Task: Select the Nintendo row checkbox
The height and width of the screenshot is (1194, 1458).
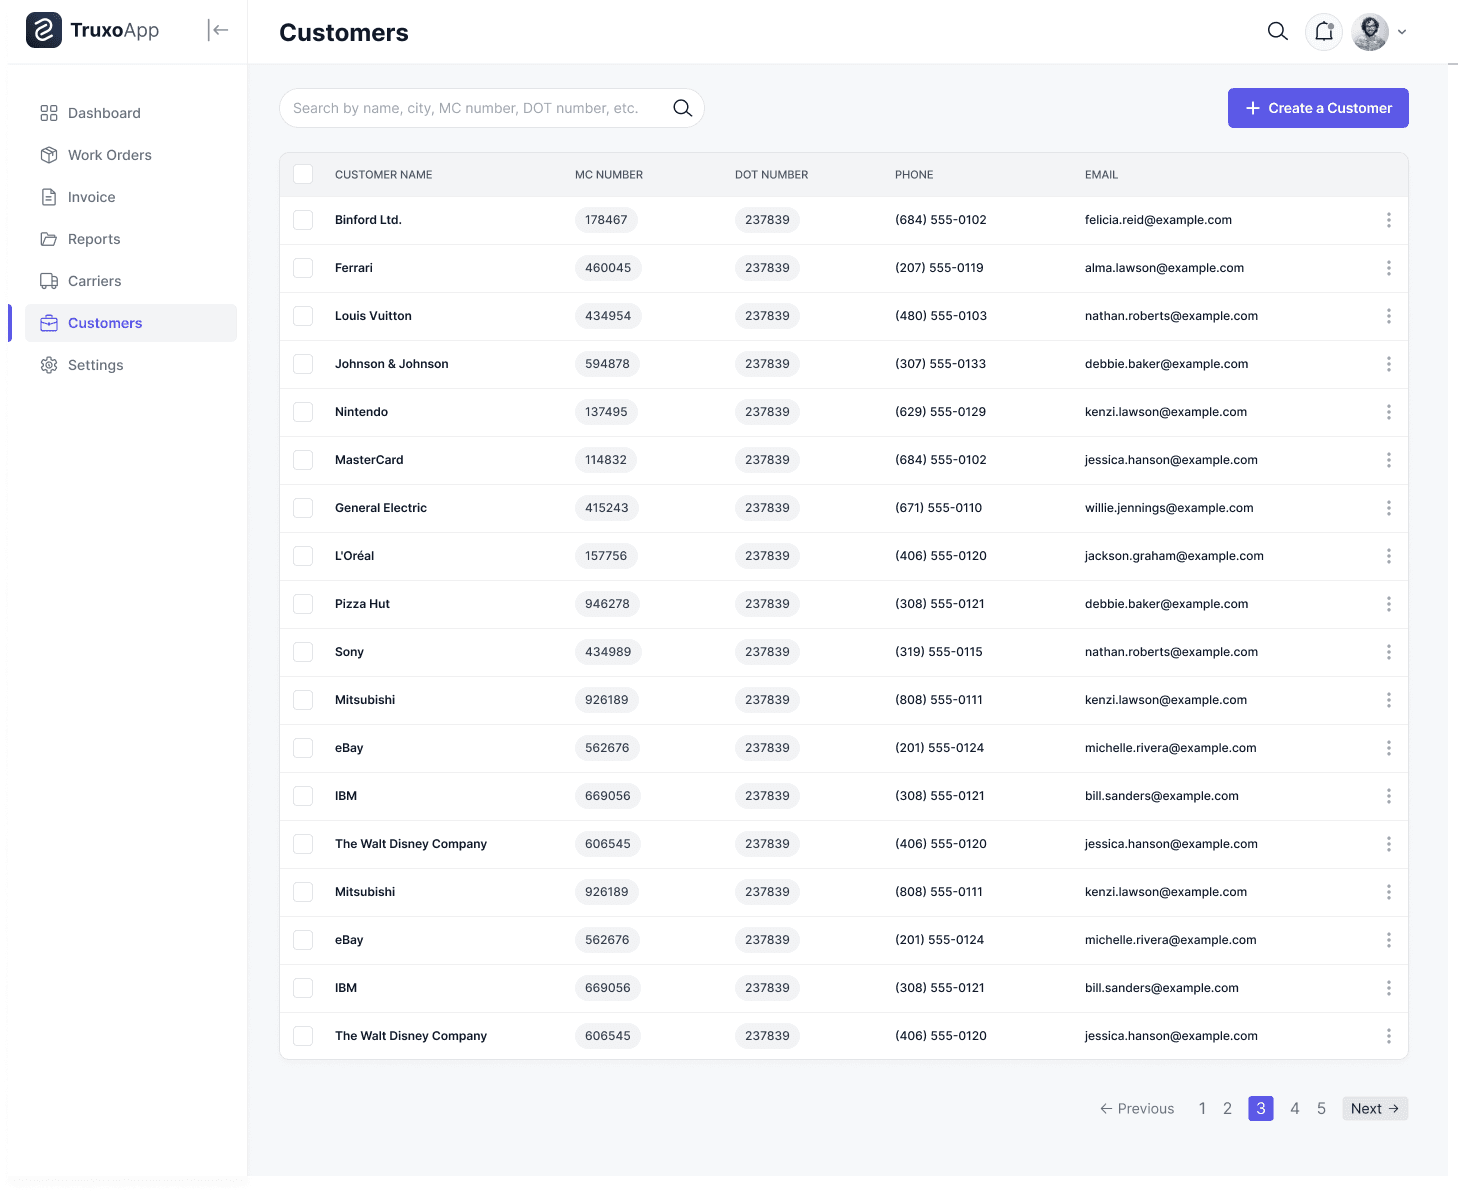Action: tap(303, 412)
